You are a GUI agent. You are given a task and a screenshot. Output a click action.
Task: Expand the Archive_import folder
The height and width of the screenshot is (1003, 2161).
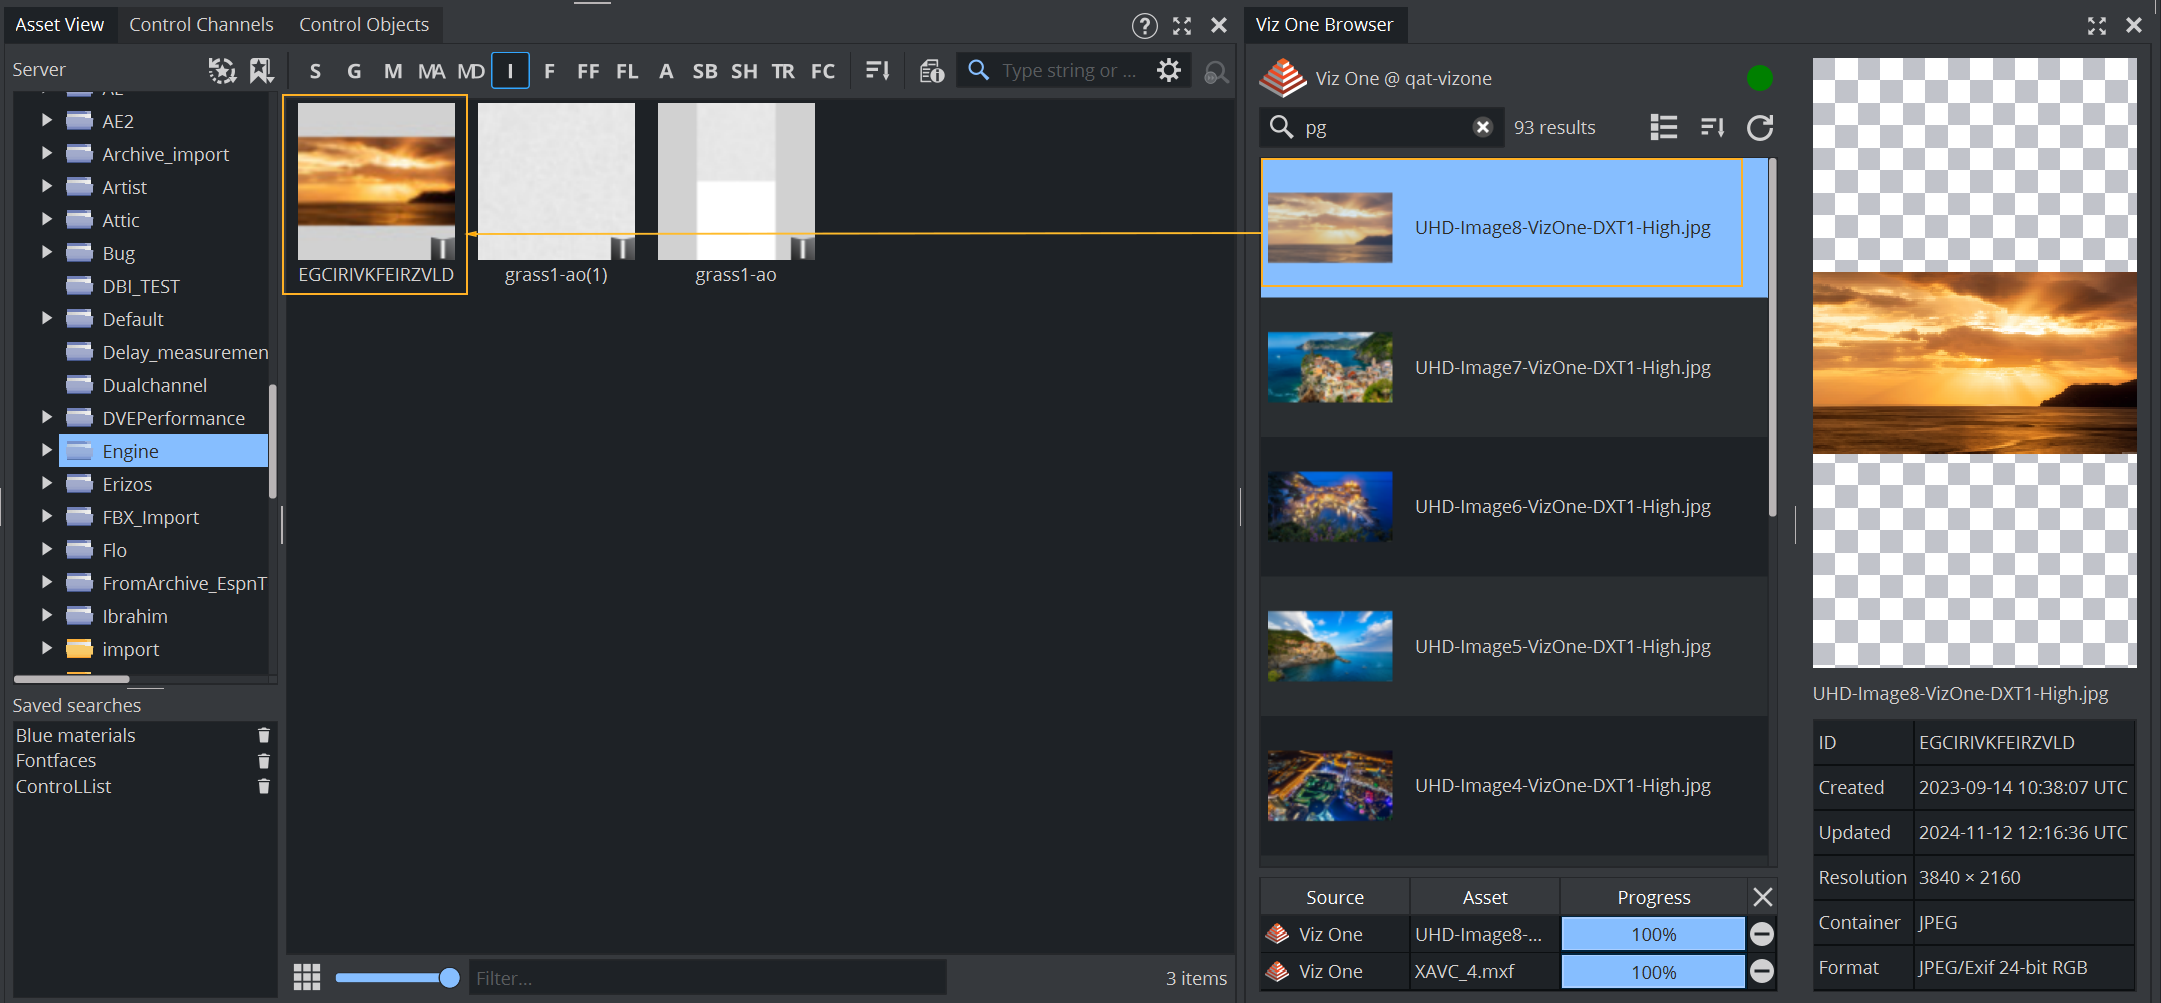(x=46, y=154)
